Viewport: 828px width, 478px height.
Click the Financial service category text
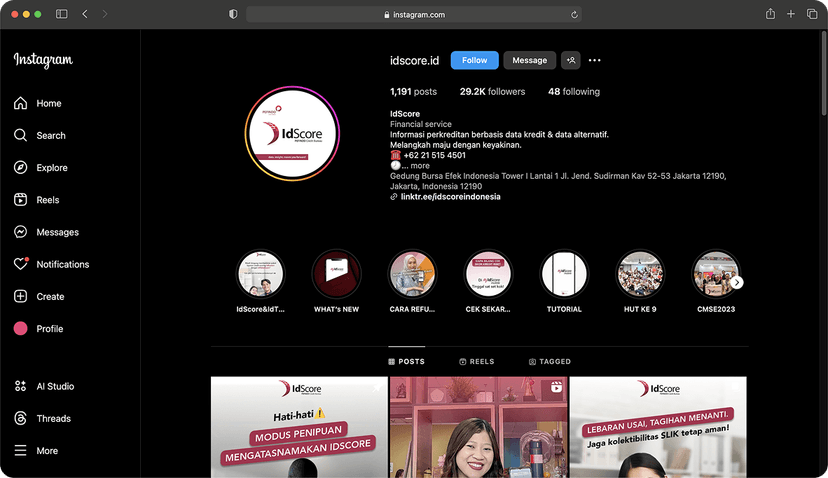(421, 124)
